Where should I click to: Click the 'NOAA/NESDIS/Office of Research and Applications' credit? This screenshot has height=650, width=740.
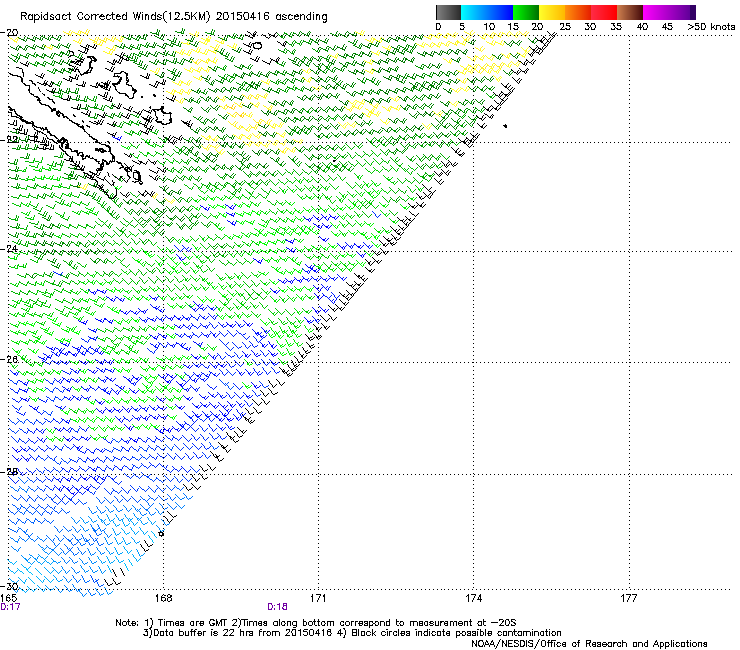[x=589, y=644]
